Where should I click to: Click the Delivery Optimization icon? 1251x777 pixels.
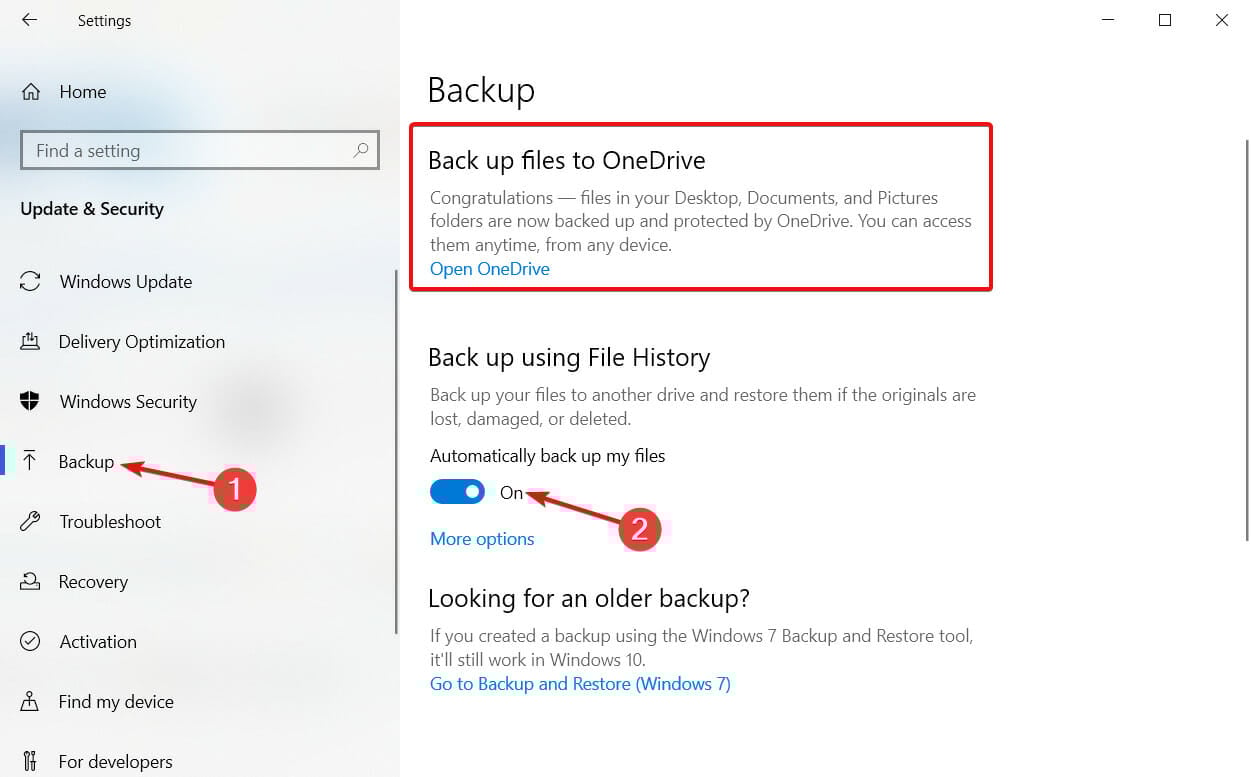30,342
